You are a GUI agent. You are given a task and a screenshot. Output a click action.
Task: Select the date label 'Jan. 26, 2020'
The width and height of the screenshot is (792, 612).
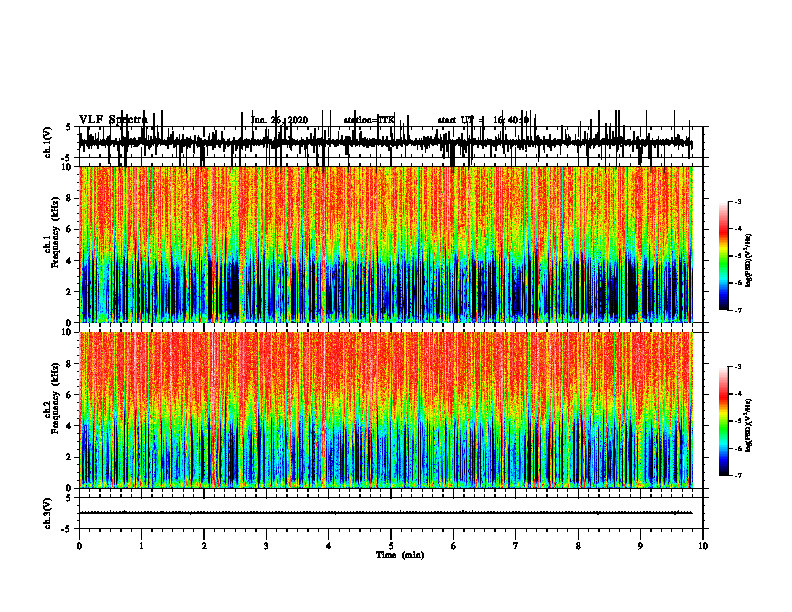click(x=279, y=120)
